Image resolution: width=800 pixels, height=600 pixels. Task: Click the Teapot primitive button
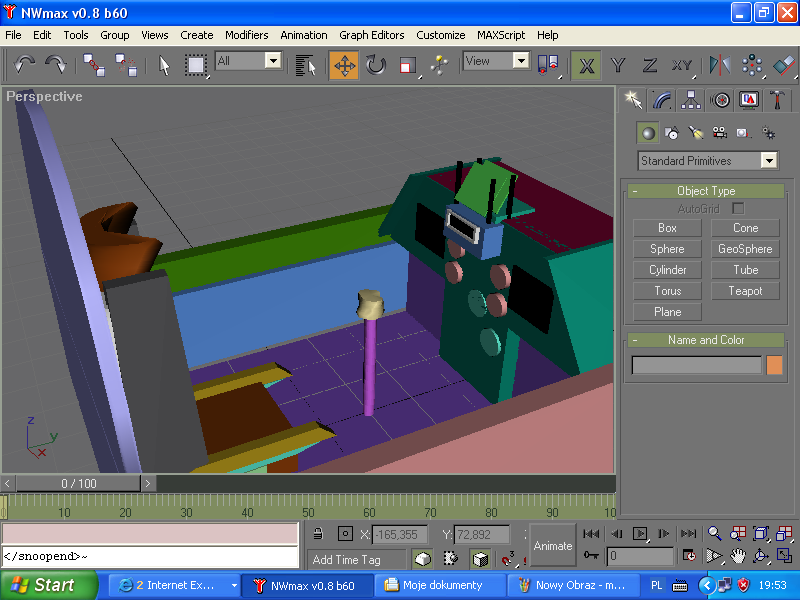point(745,291)
